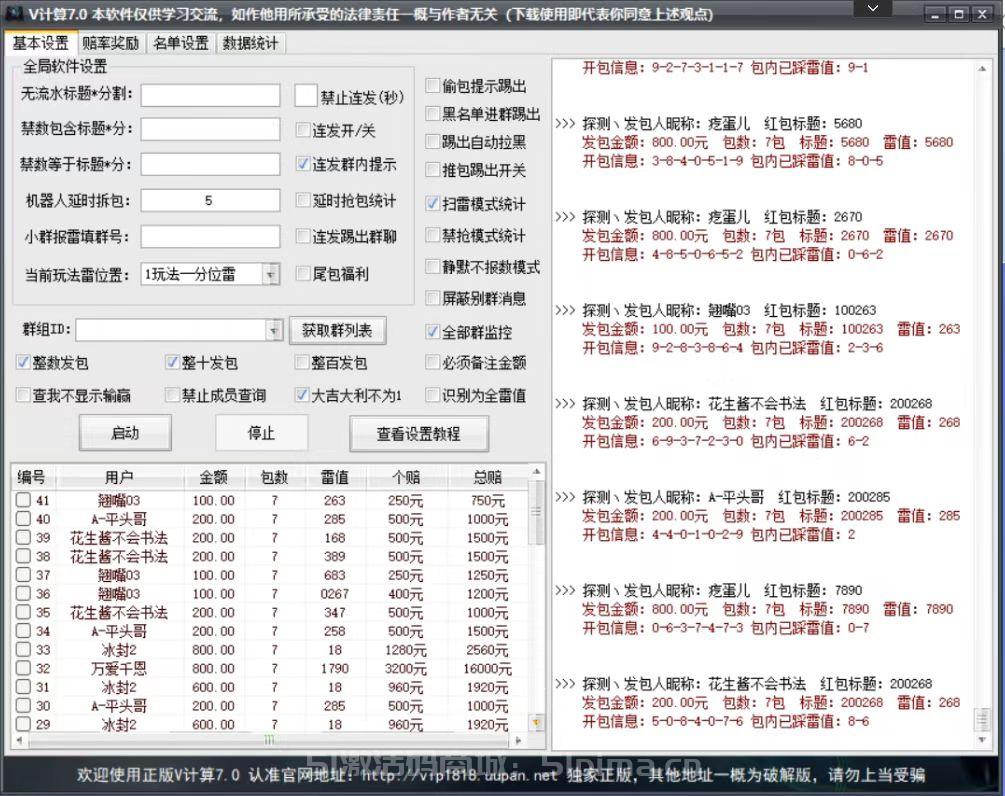
Task: Enable 整百发包 checkbox
Action: pos(302,363)
